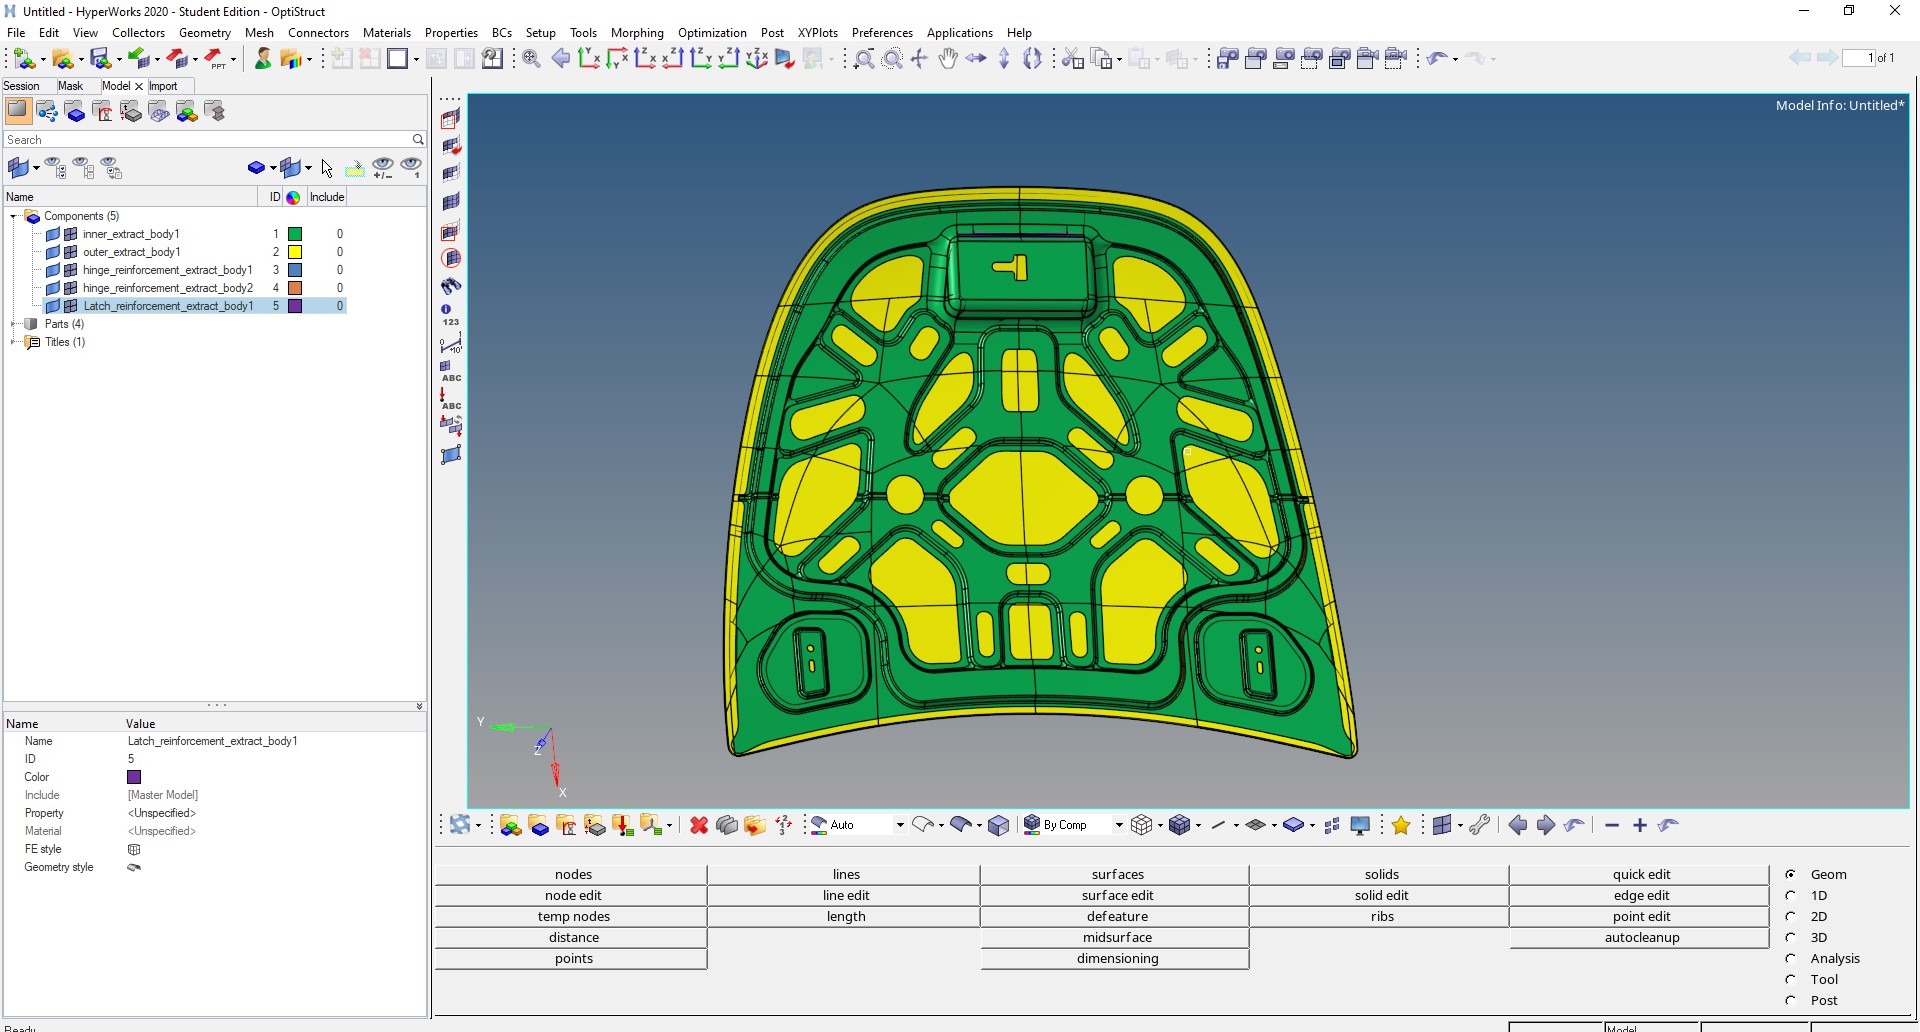Click the Search field in the model browser
This screenshot has height=1032, width=1920.
208,140
